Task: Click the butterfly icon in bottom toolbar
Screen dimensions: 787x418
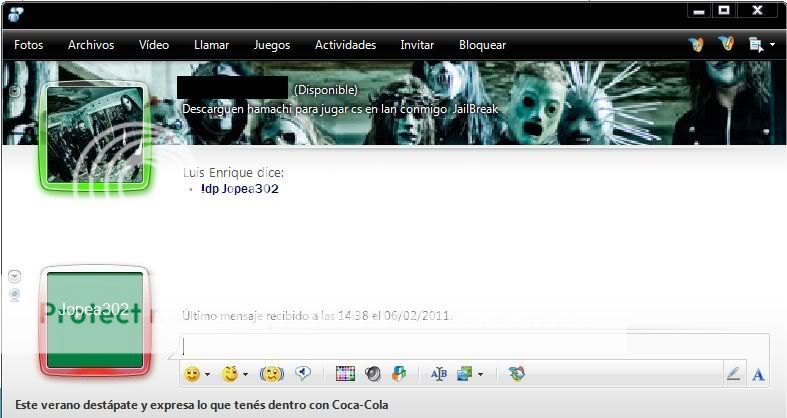Action: tap(516, 374)
